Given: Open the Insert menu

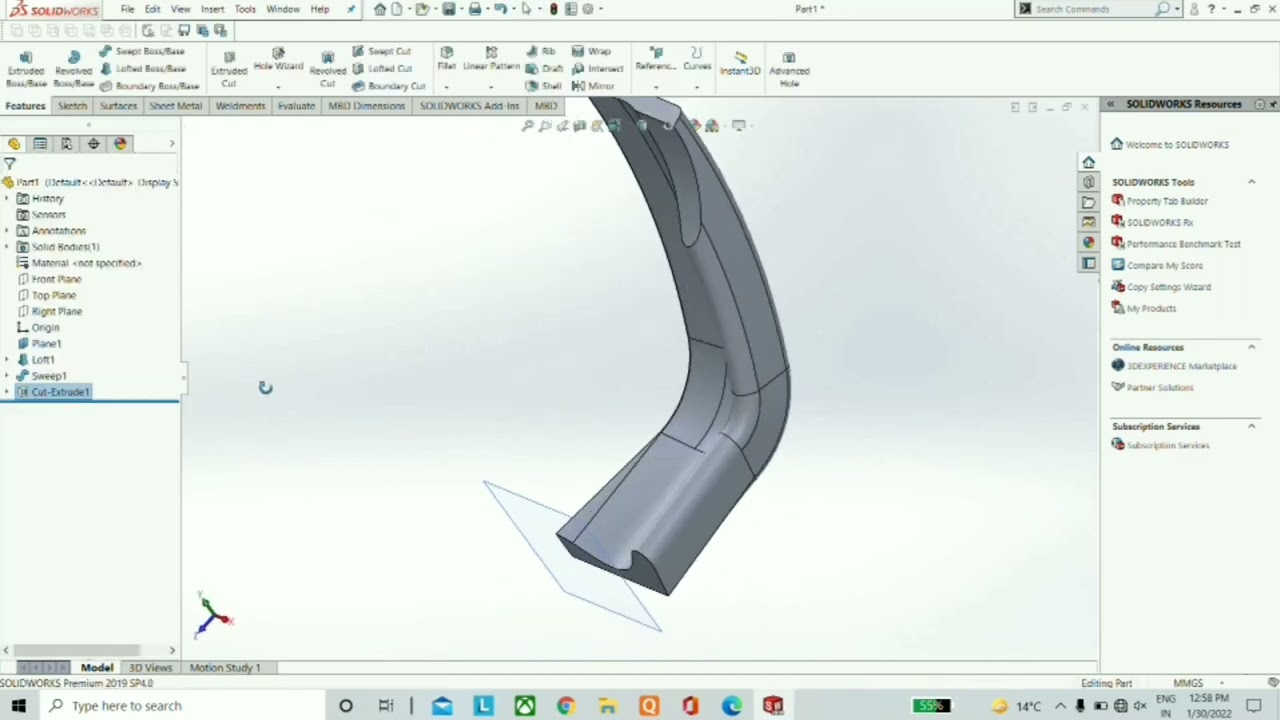Looking at the screenshot, I should point(212,9).
